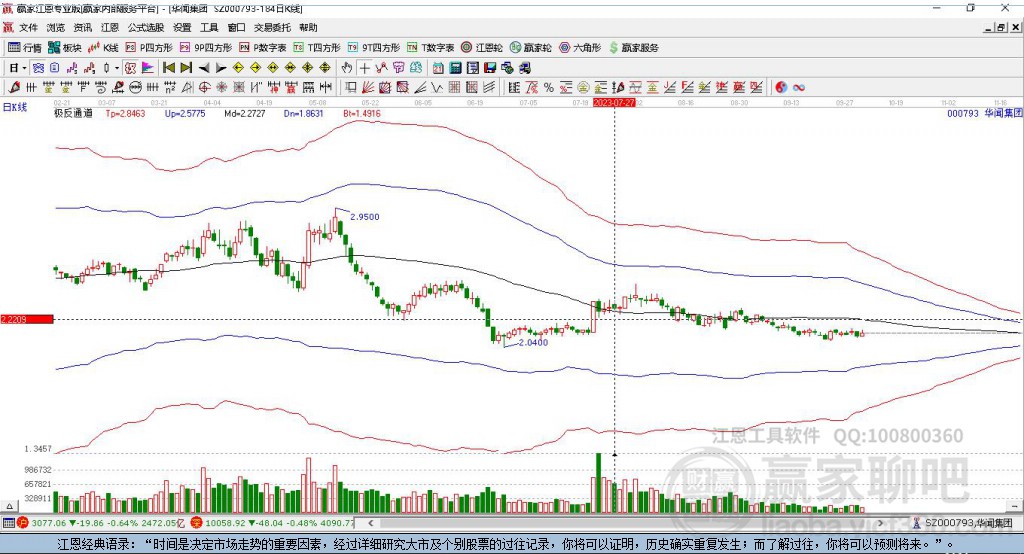Open the 设置 menu
This screenshot has width=1024, height=554.
tap(182, 27)
